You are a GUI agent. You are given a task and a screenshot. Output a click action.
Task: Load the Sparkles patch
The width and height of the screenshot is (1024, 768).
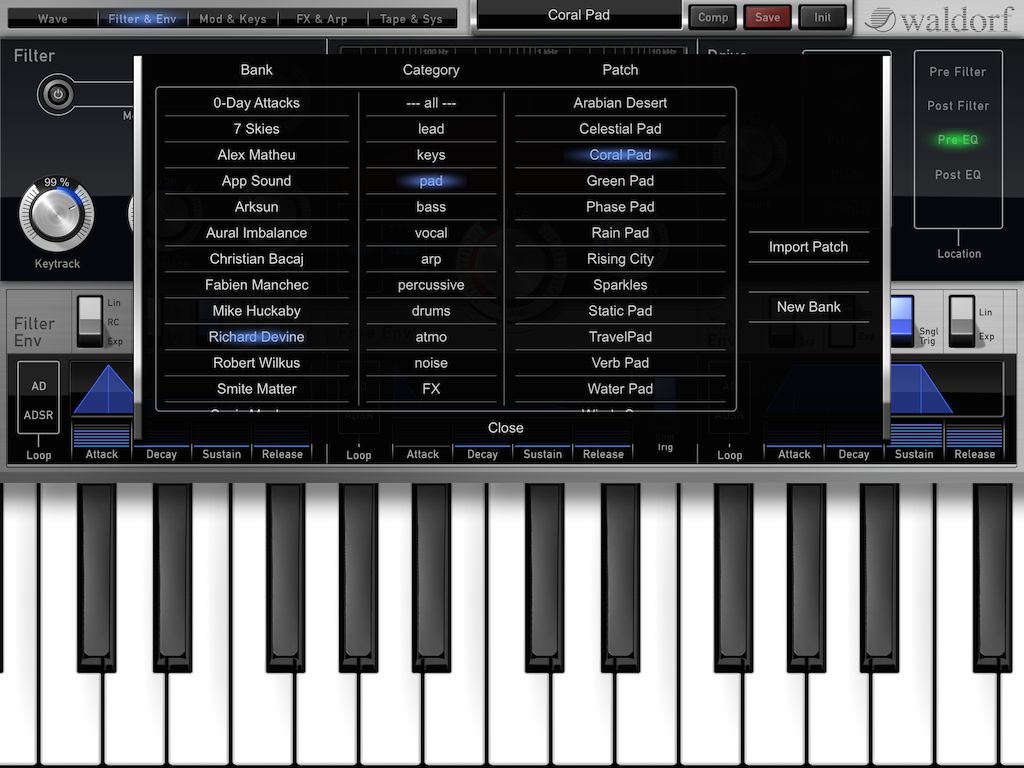(x=620, y=285)
